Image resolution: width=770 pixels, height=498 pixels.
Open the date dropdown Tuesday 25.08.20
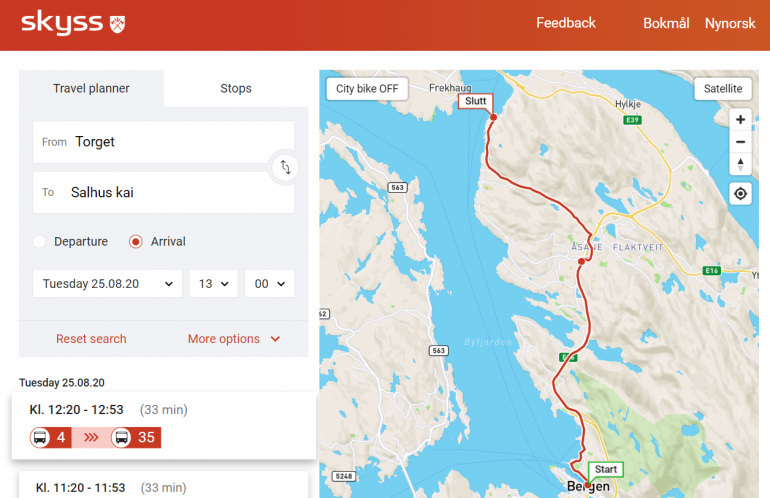[108, 284]
